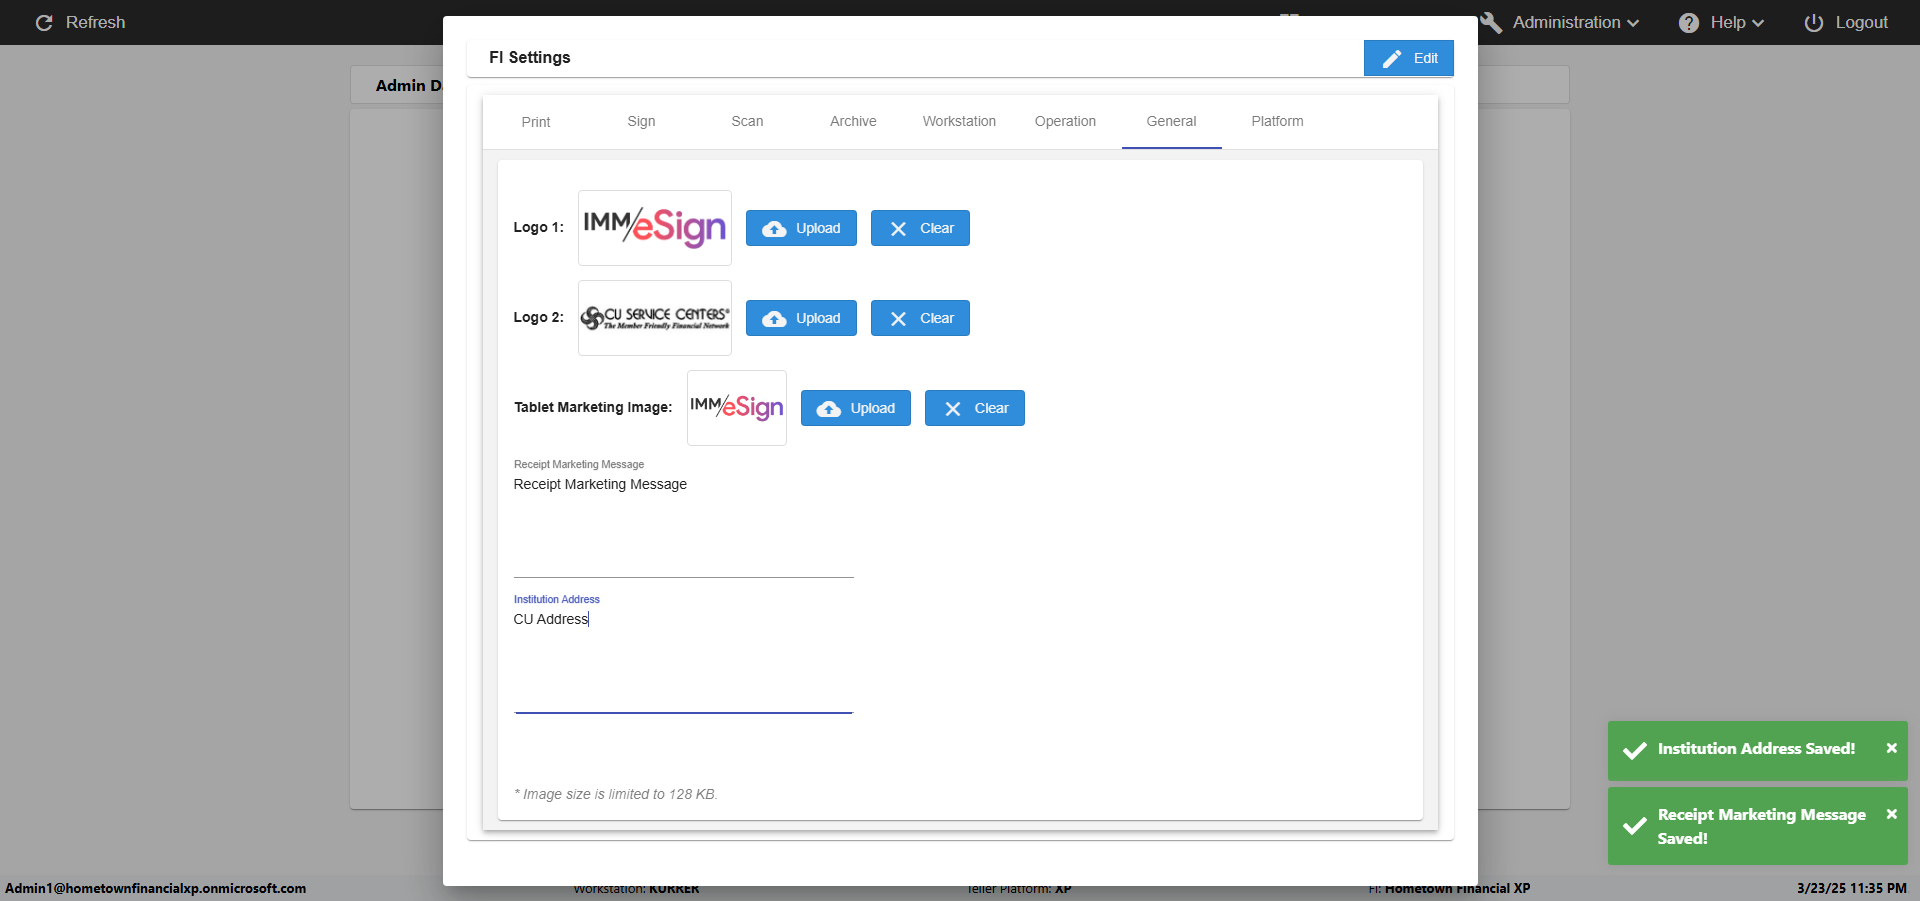Select the Workstation tab
The image size is (1920, 901).
click(960, 122)
